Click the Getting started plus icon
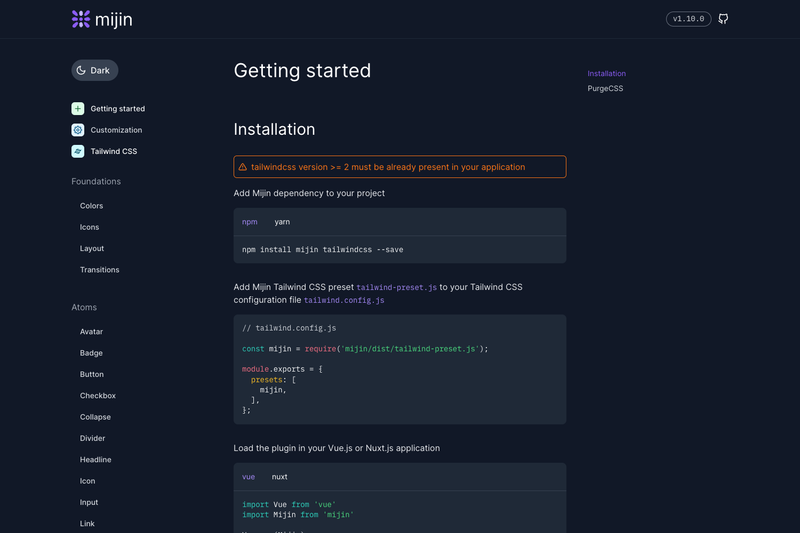This screenshot has height=533, width=800. [78, 109]
